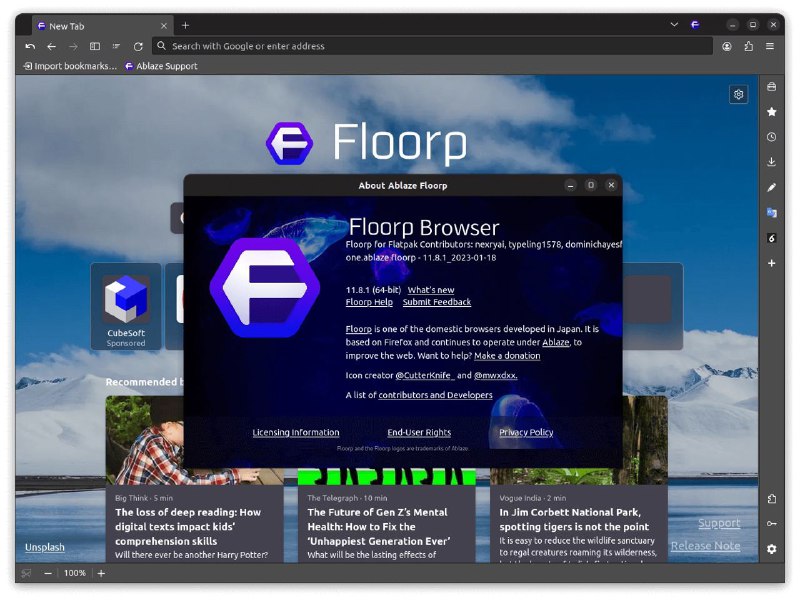The width and height of the screenshot is (800, 600).
Task: Open Floorp Help link
Action: point(369,302)
